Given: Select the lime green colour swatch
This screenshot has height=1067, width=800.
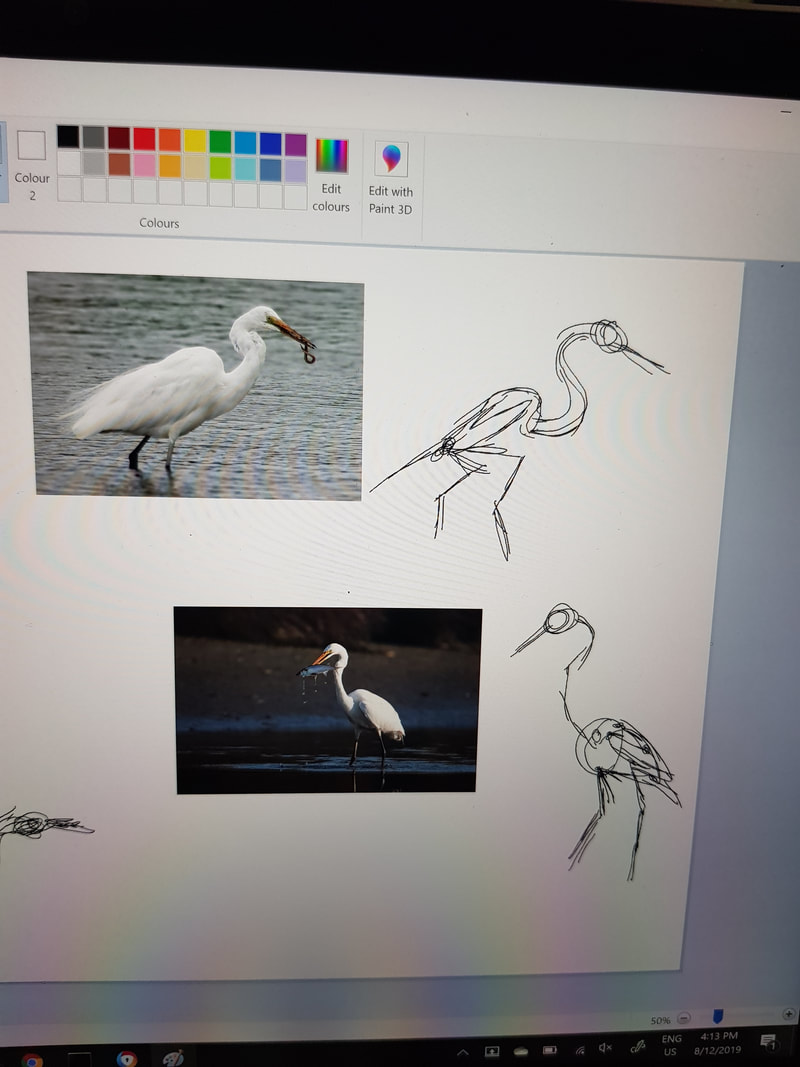Looking at the screenshot, I should click(x=220, y=167).
